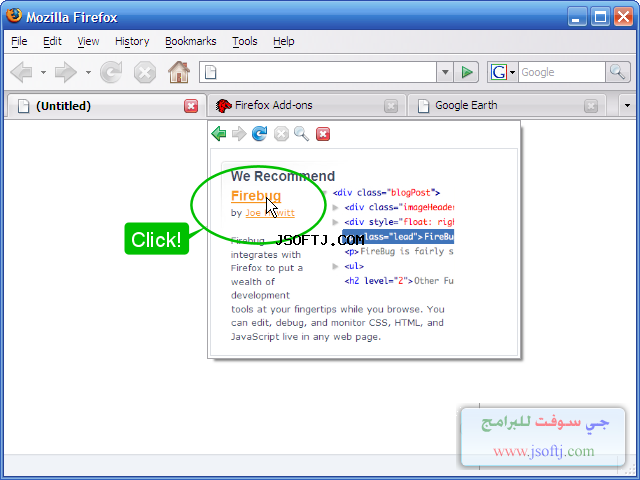Expand the div style float node
This screenshot has width=640, height=480.
tap(336, 222)
